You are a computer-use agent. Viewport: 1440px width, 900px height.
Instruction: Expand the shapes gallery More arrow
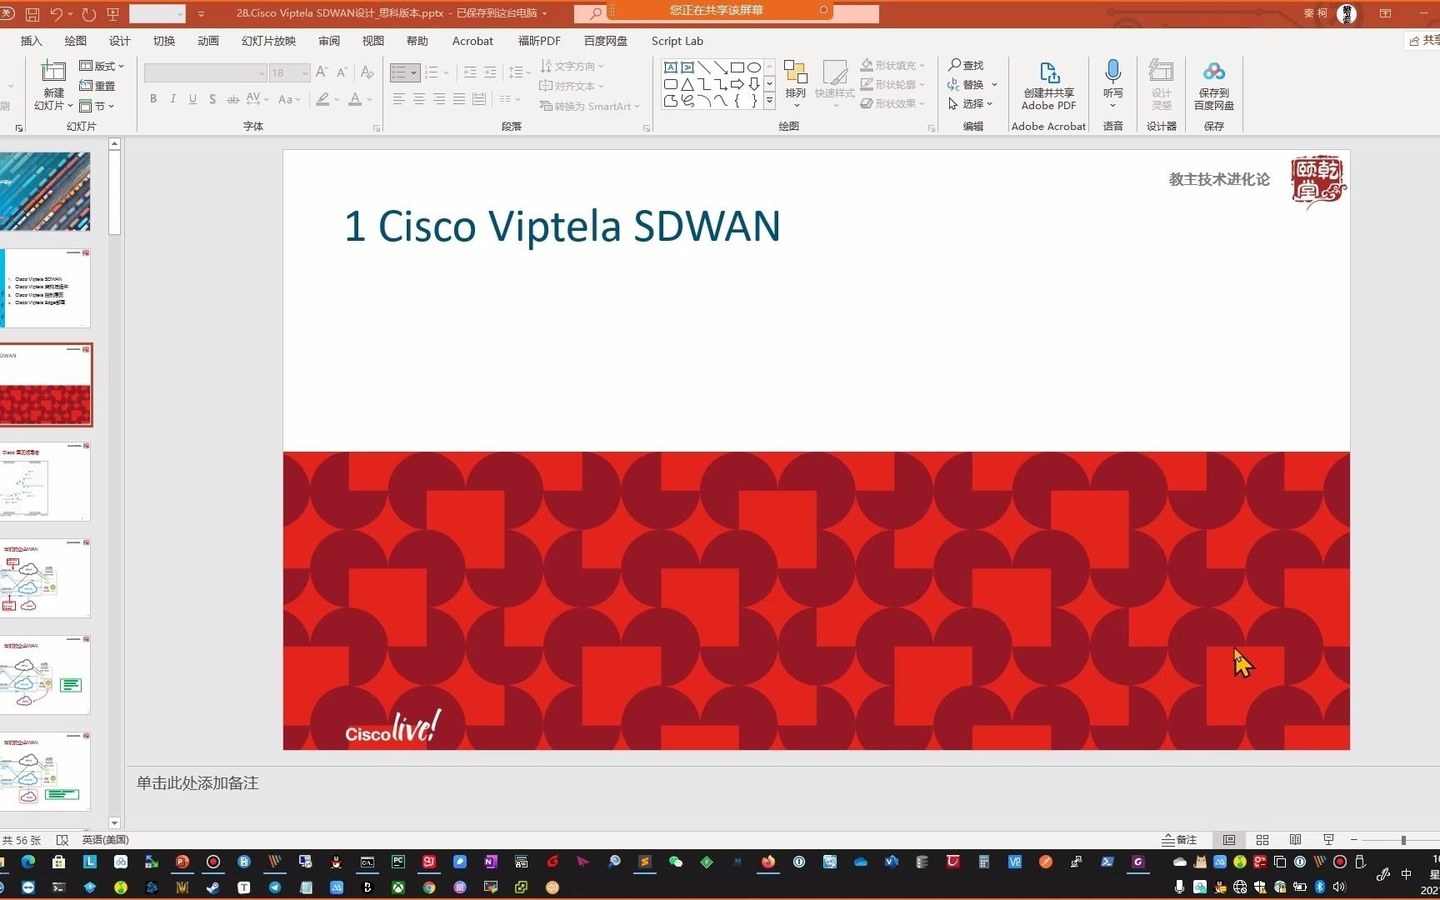(x=769, y=101)
